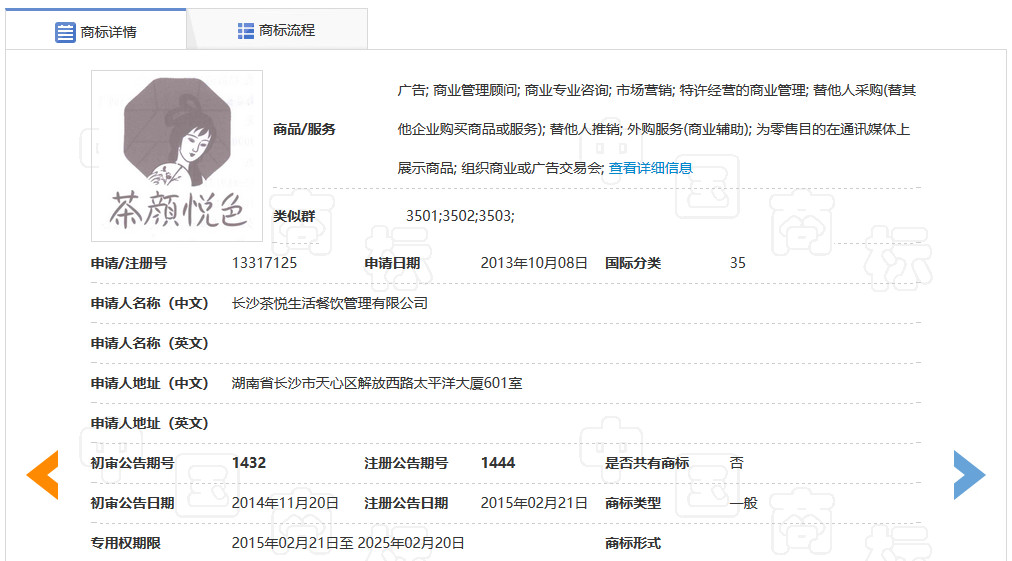Open the 查看详细信息 link
1012x561 pixels.
tap(650, 168)
